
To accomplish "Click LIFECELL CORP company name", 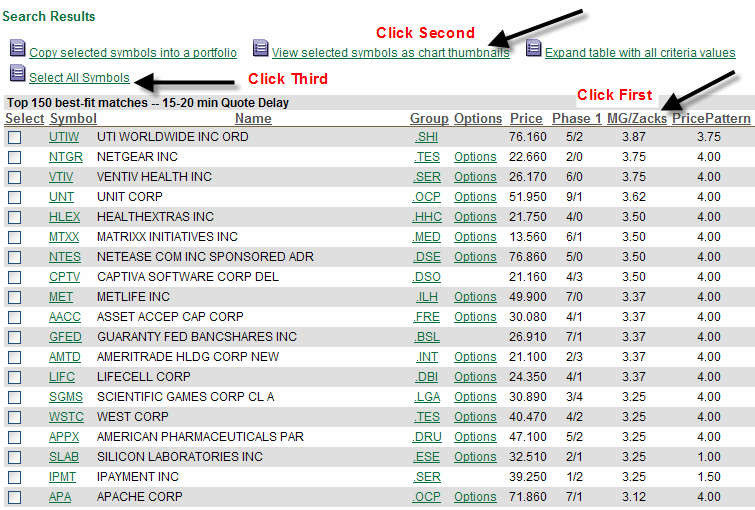I will tap(143, 377).
